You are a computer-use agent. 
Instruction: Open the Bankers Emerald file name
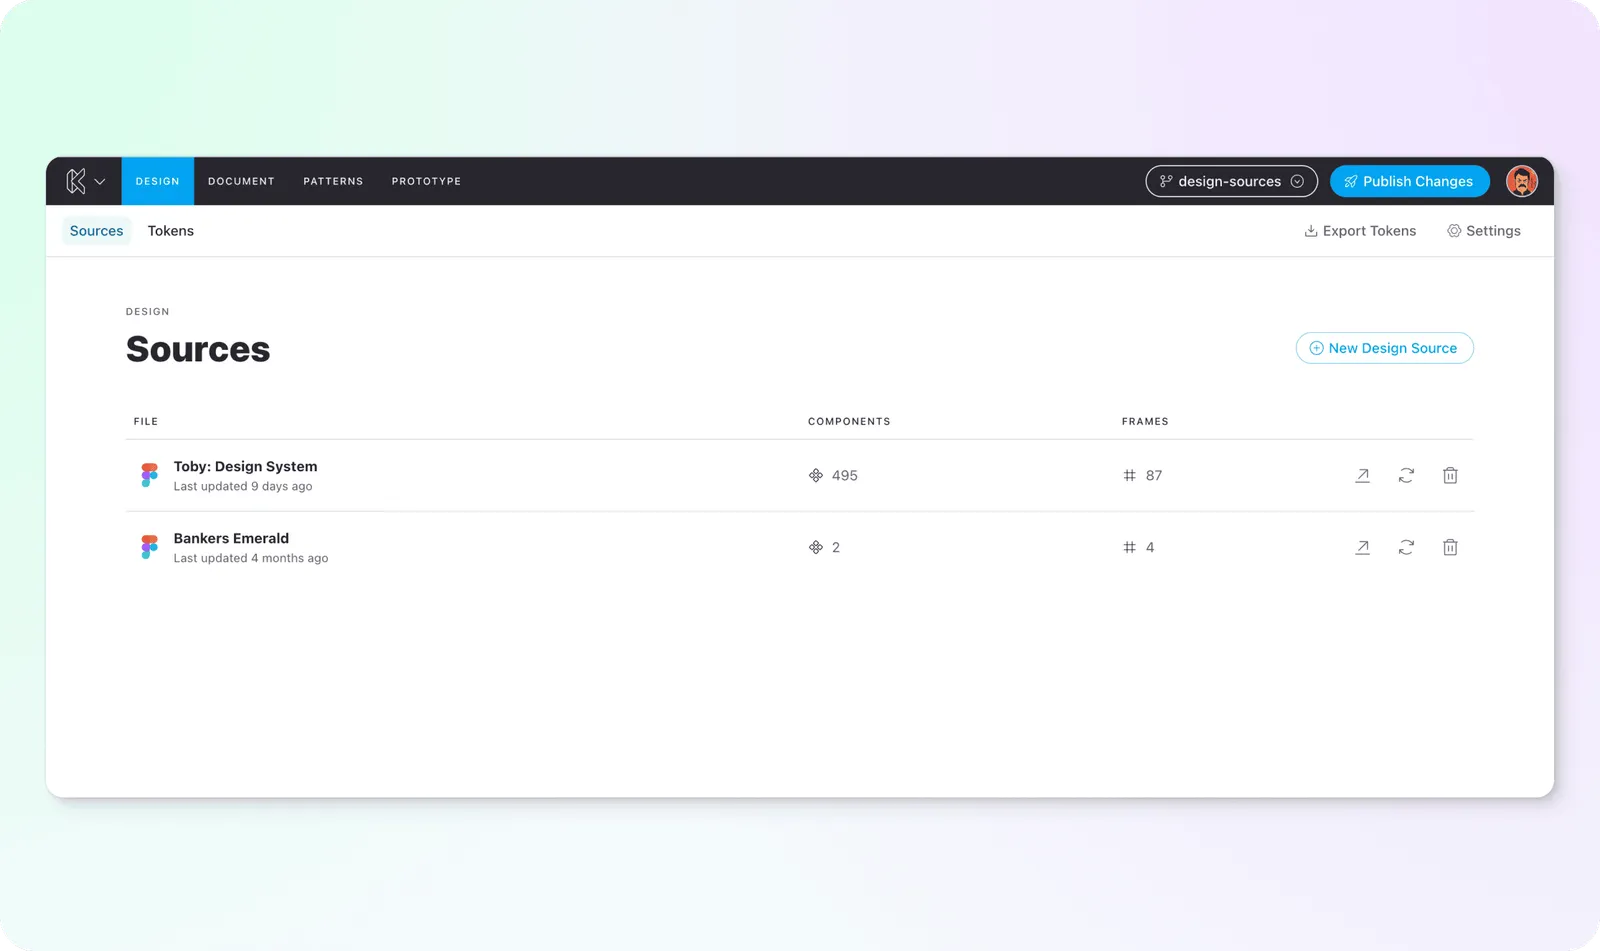tap(231, 538)
